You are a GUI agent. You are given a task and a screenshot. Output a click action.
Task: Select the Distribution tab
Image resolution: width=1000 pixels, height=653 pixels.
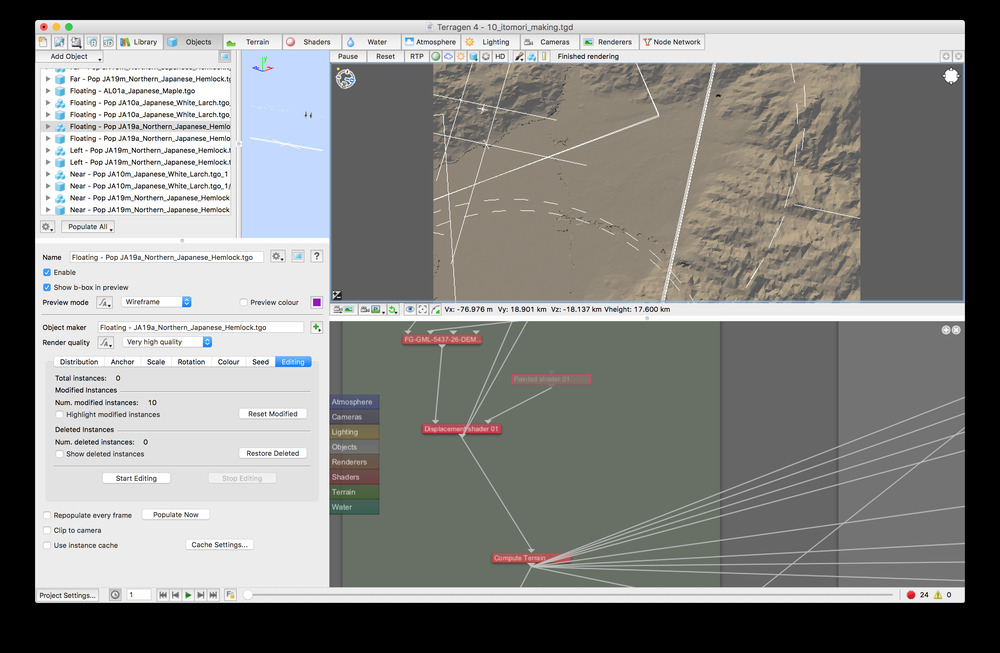(x=79, y=362)
